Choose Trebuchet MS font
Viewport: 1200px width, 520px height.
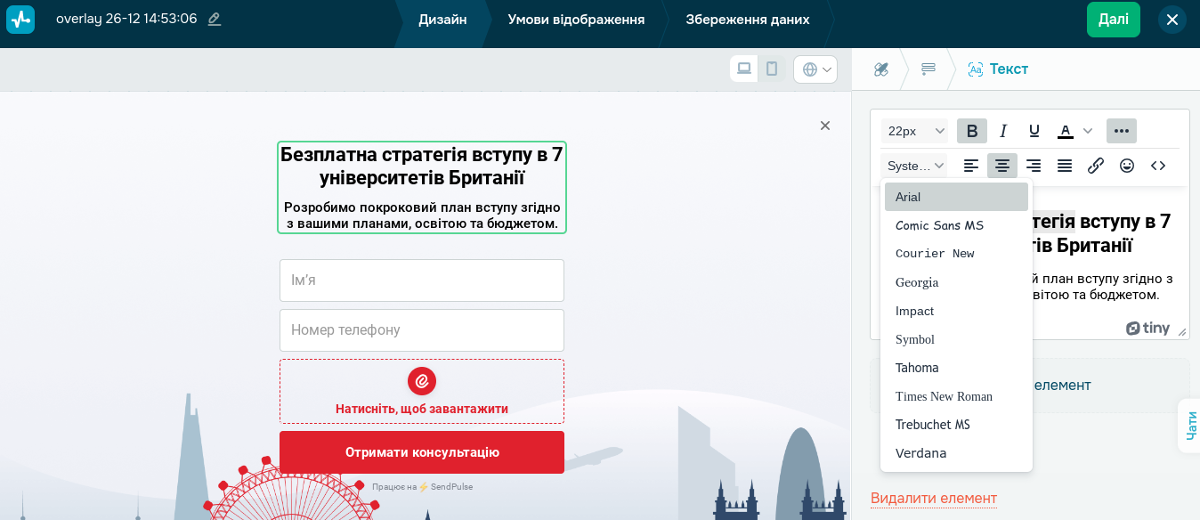(956, 425)
